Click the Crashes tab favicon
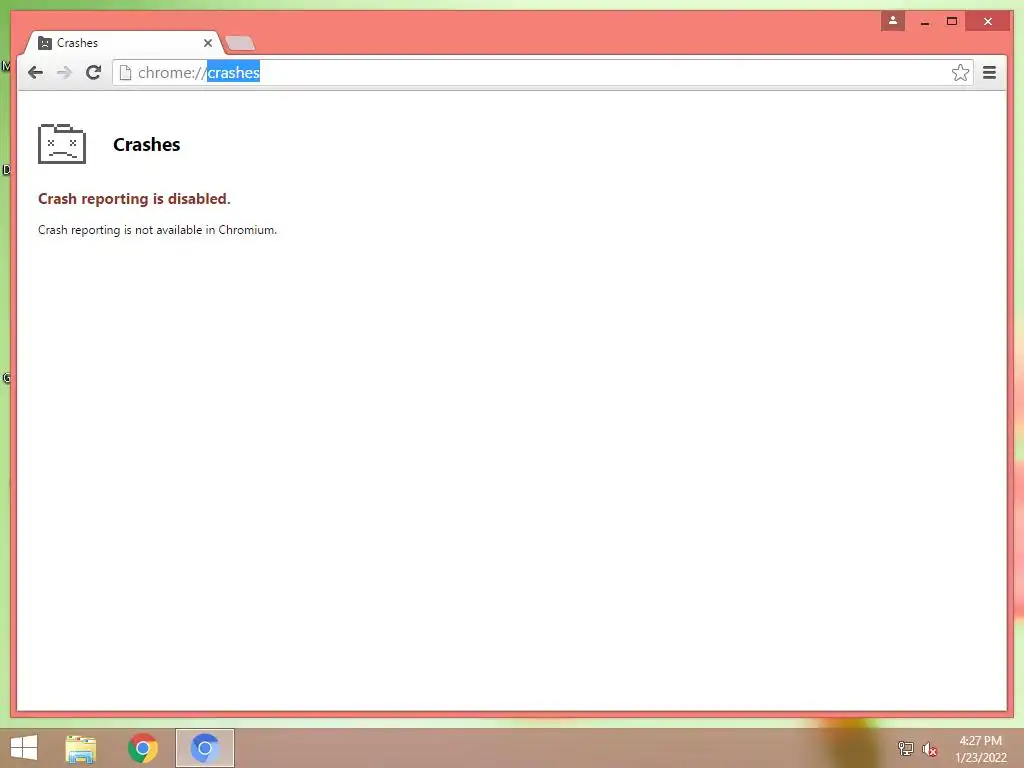Screen dimensions: 1024x768 coord(44,43)
